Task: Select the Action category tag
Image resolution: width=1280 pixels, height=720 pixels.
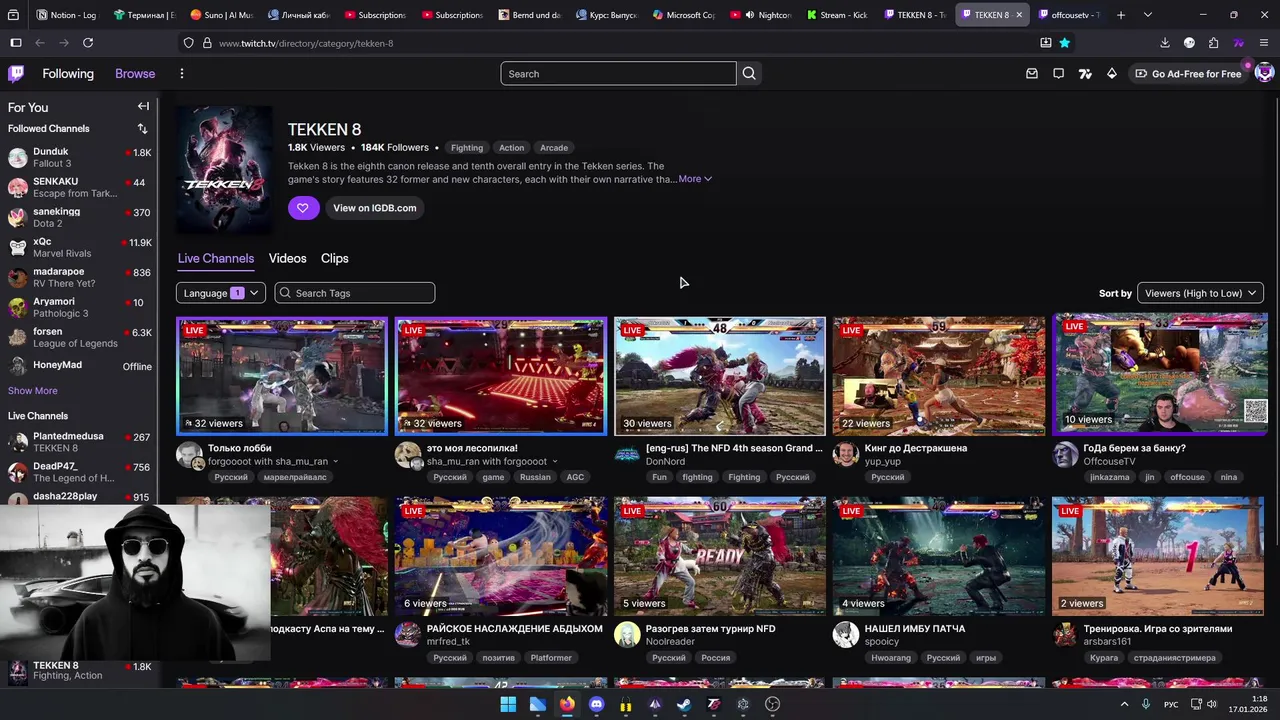Action: [511, 148]
